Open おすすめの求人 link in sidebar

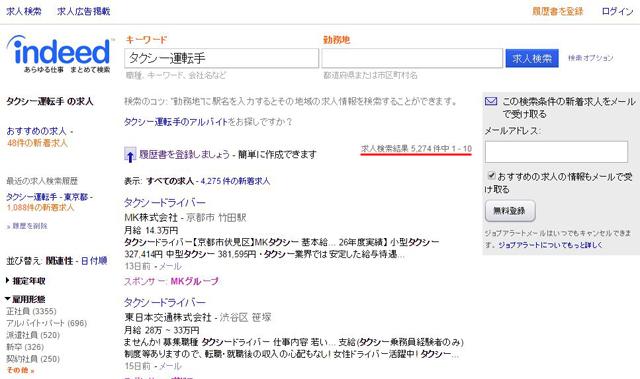click(36, 131)
